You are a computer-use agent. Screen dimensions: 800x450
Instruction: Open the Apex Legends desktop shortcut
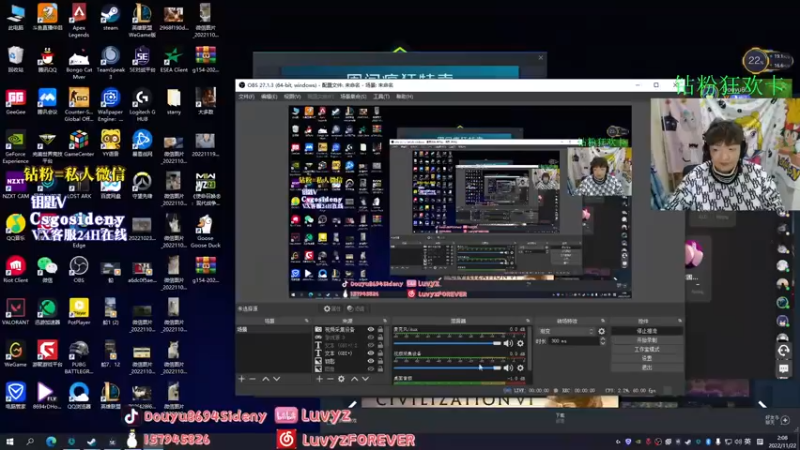79,19
